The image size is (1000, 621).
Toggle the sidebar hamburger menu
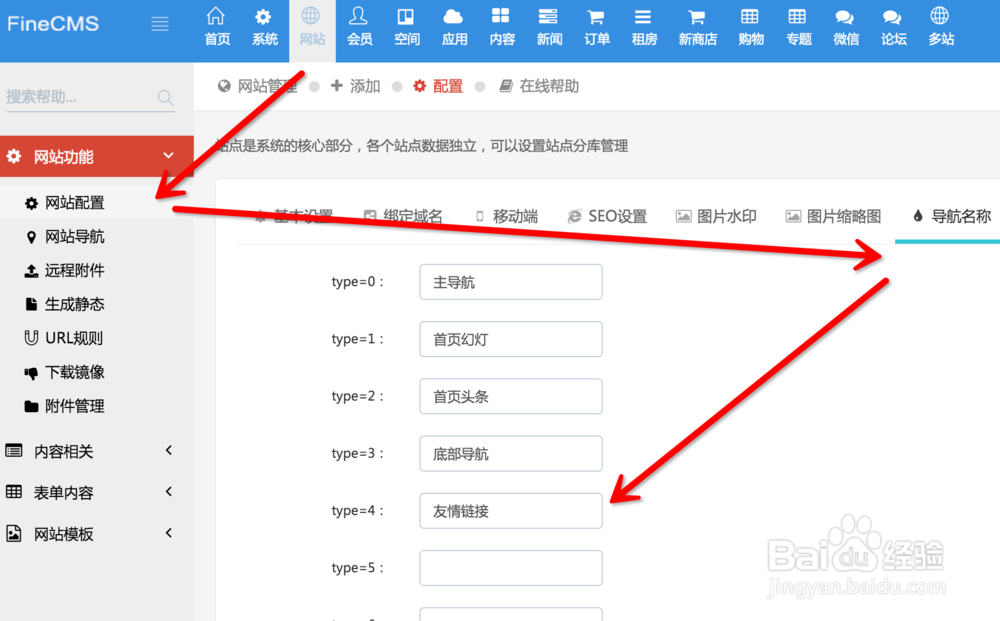coord(160,24)
